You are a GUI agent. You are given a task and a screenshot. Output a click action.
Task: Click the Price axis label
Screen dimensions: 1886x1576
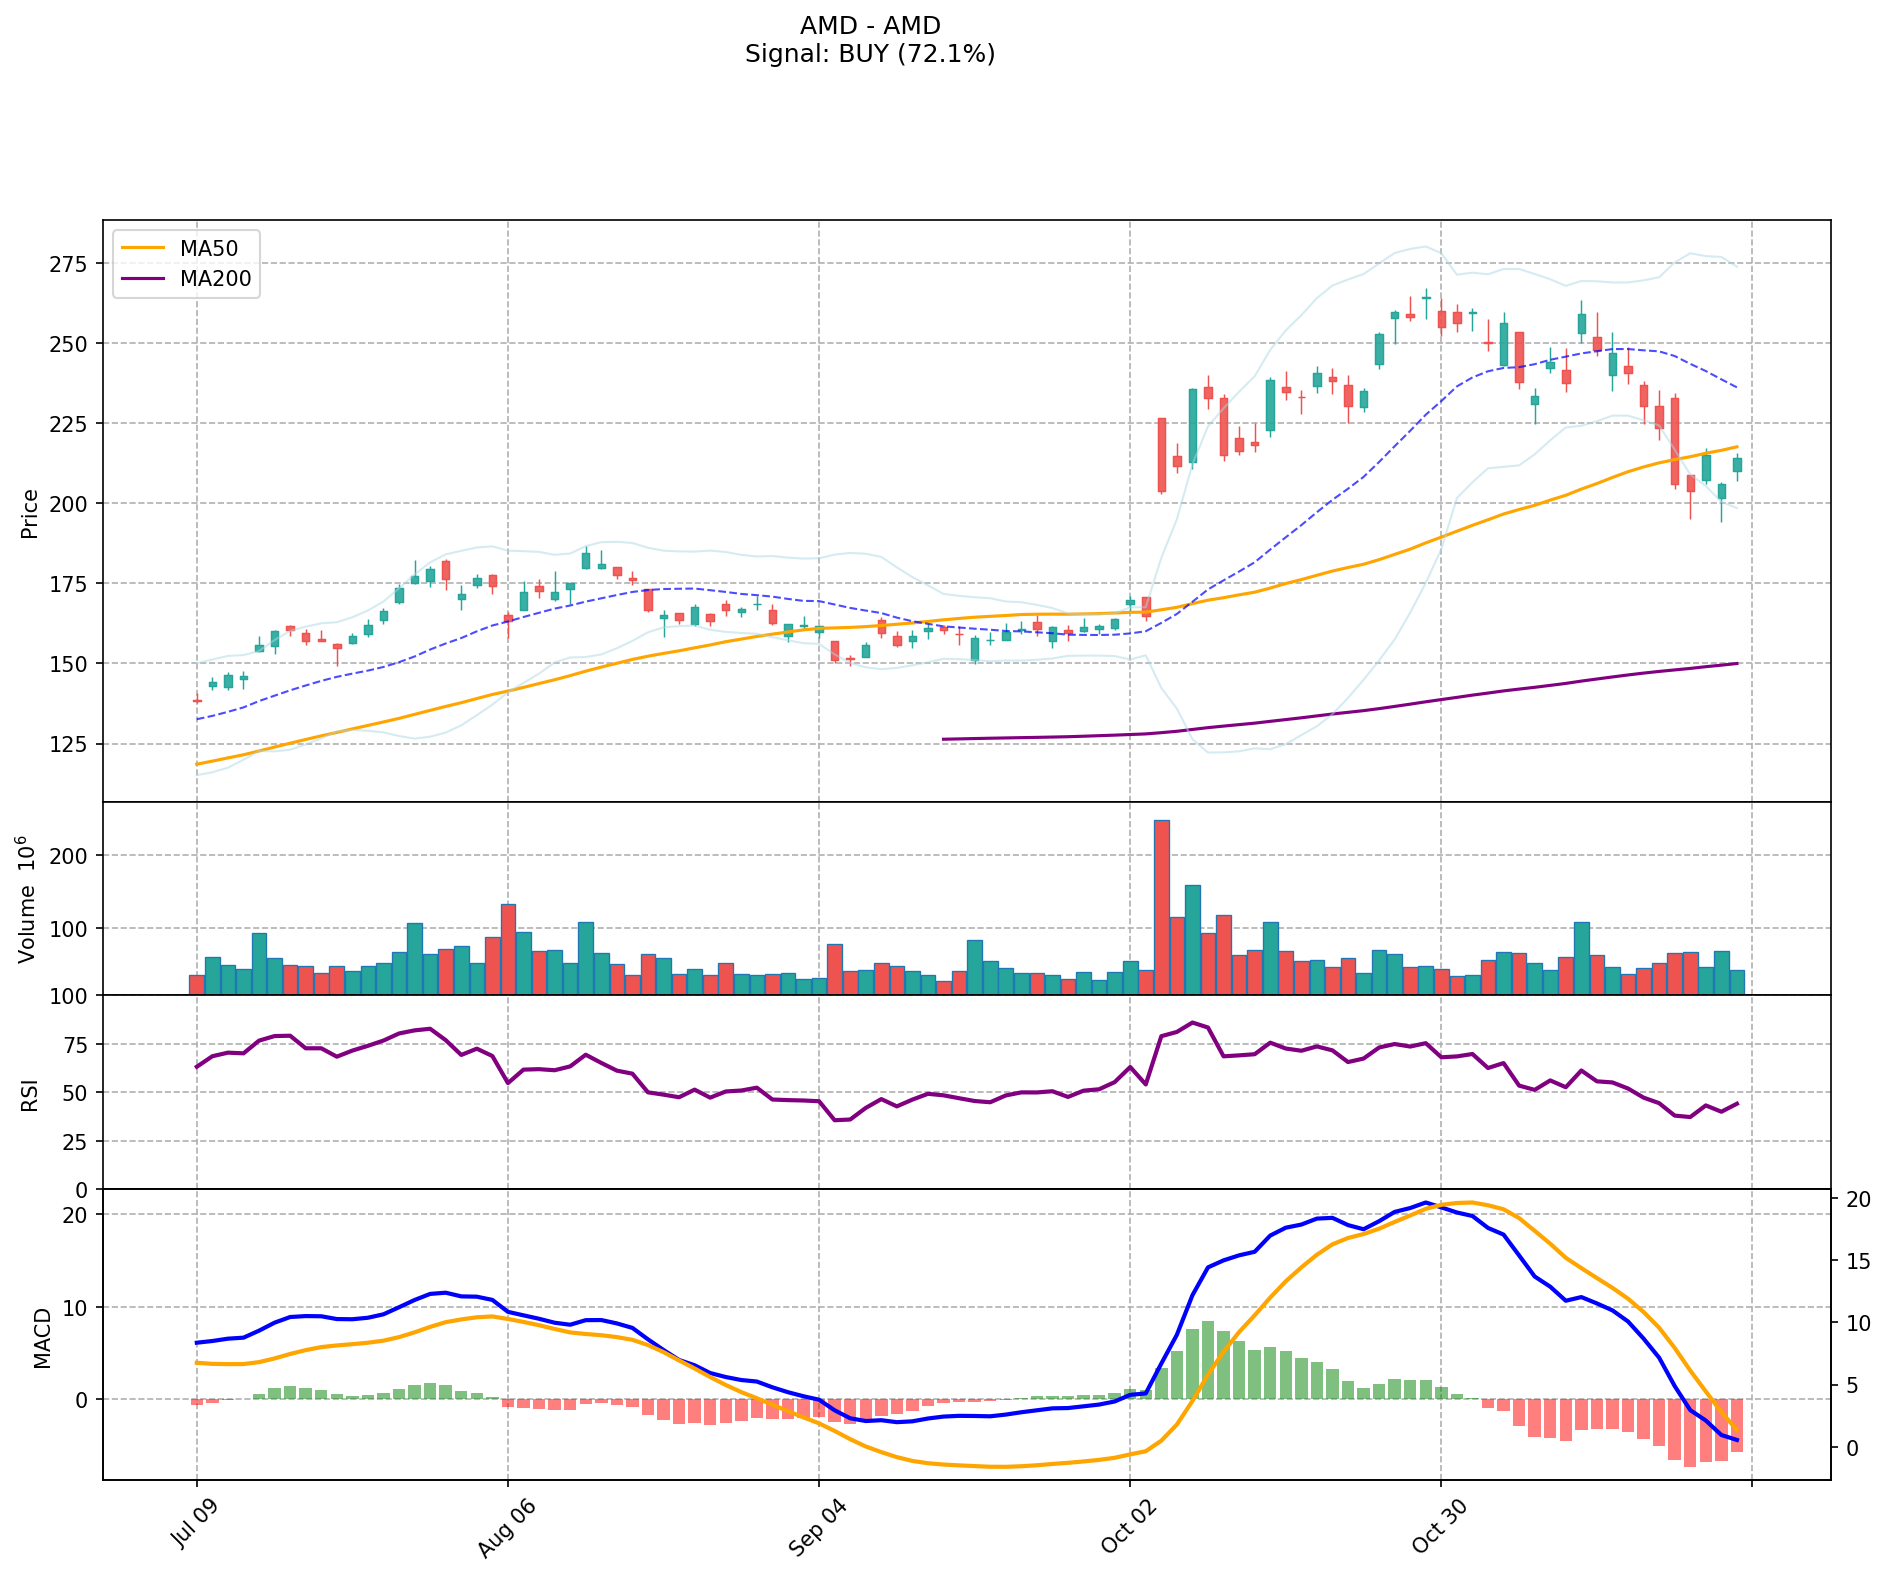pyautogui.click(x=30, y=514)
